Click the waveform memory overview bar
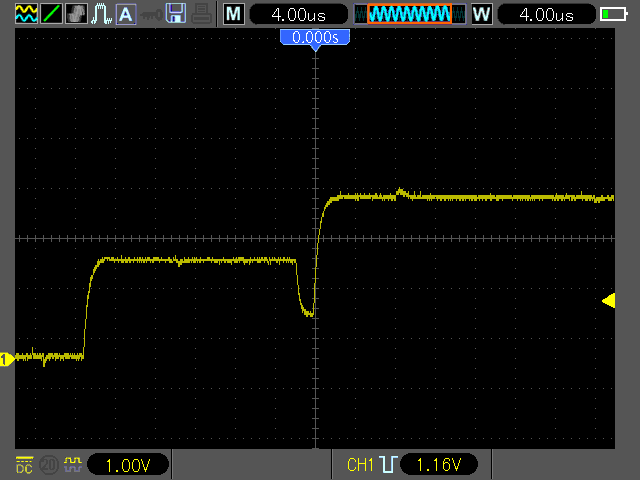Viewport: 640px width, 480px height. coord(409,14)
